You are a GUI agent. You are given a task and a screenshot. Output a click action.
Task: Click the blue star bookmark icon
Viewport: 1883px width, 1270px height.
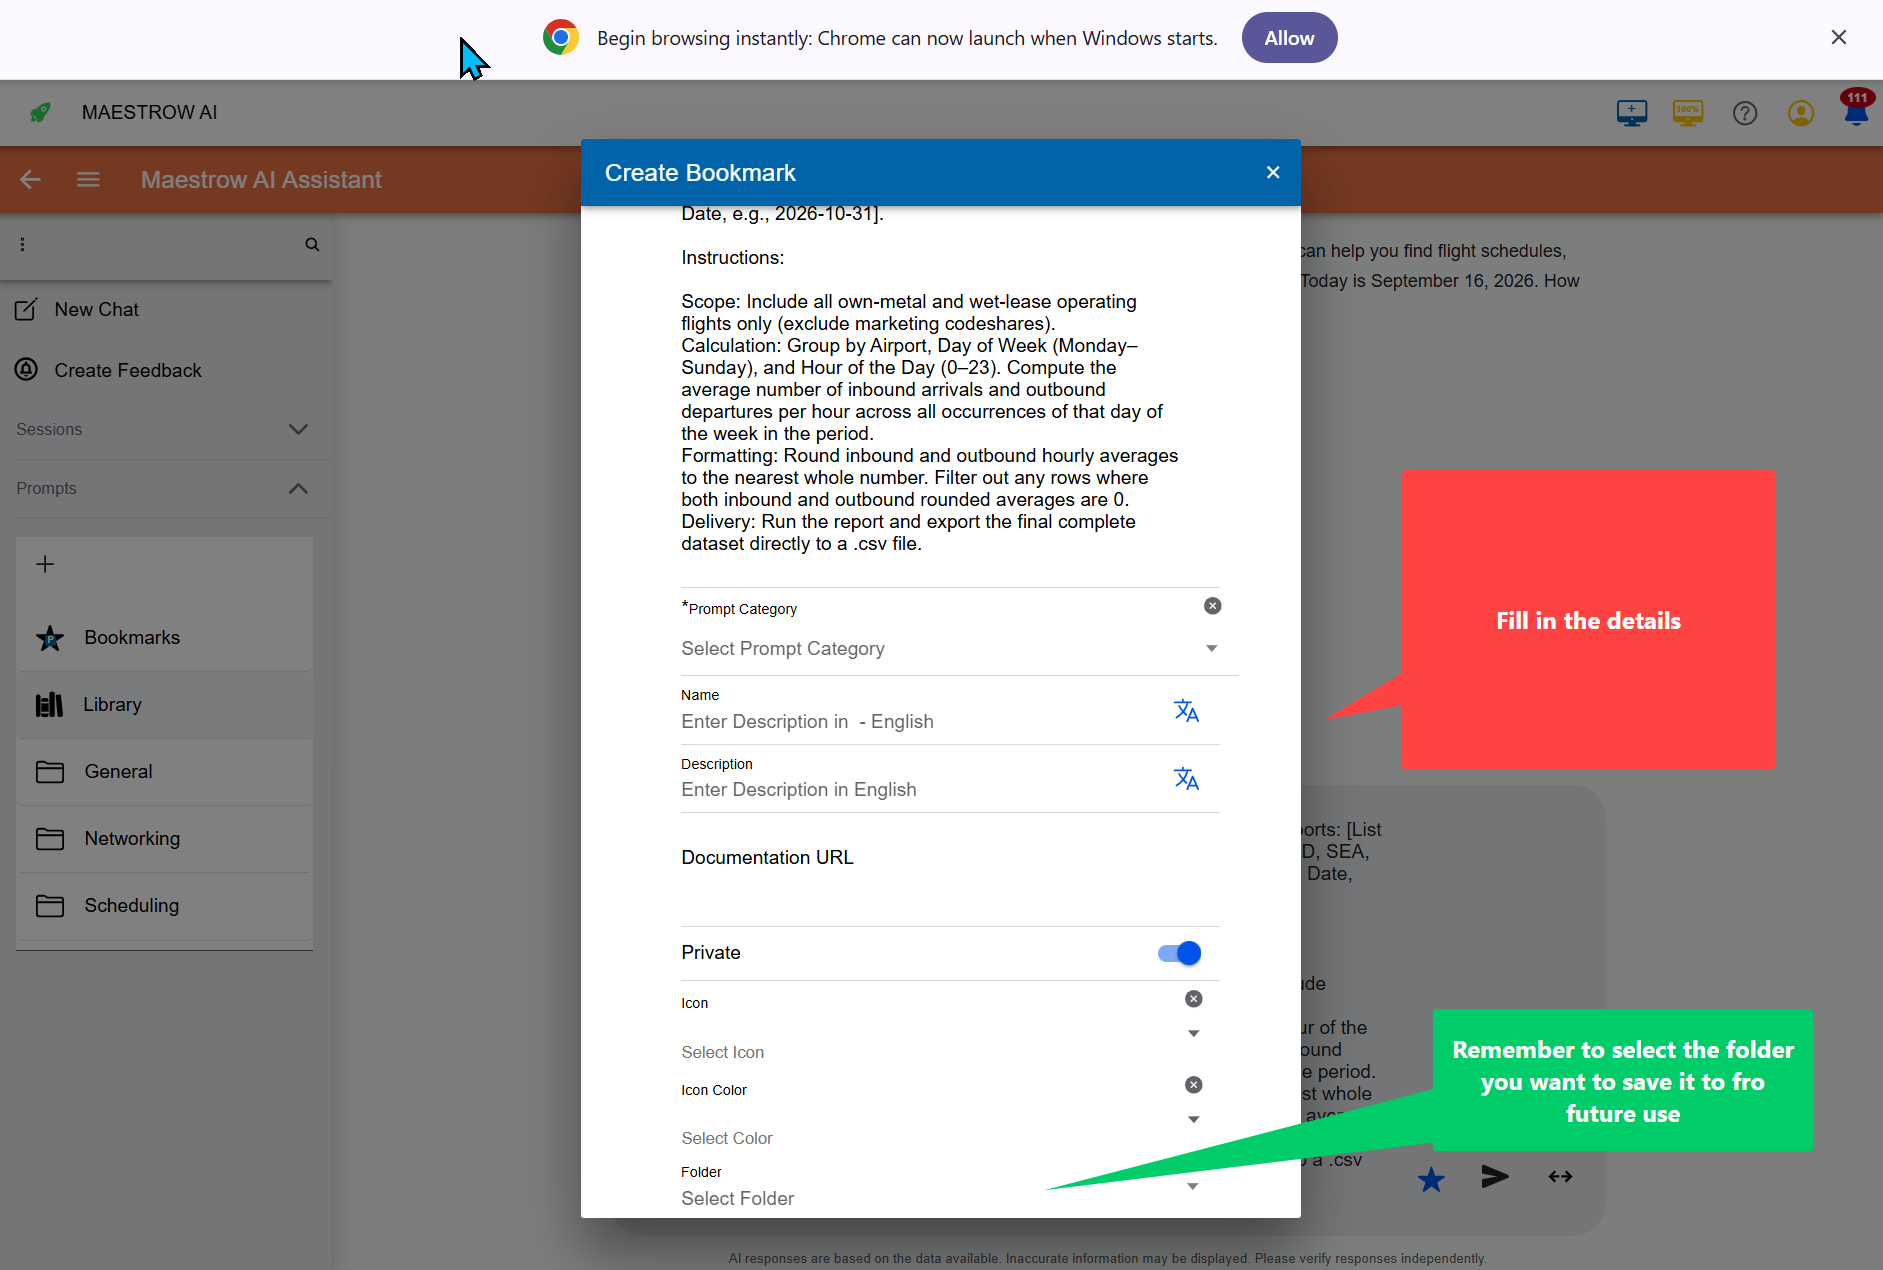pos(1431,1180)
